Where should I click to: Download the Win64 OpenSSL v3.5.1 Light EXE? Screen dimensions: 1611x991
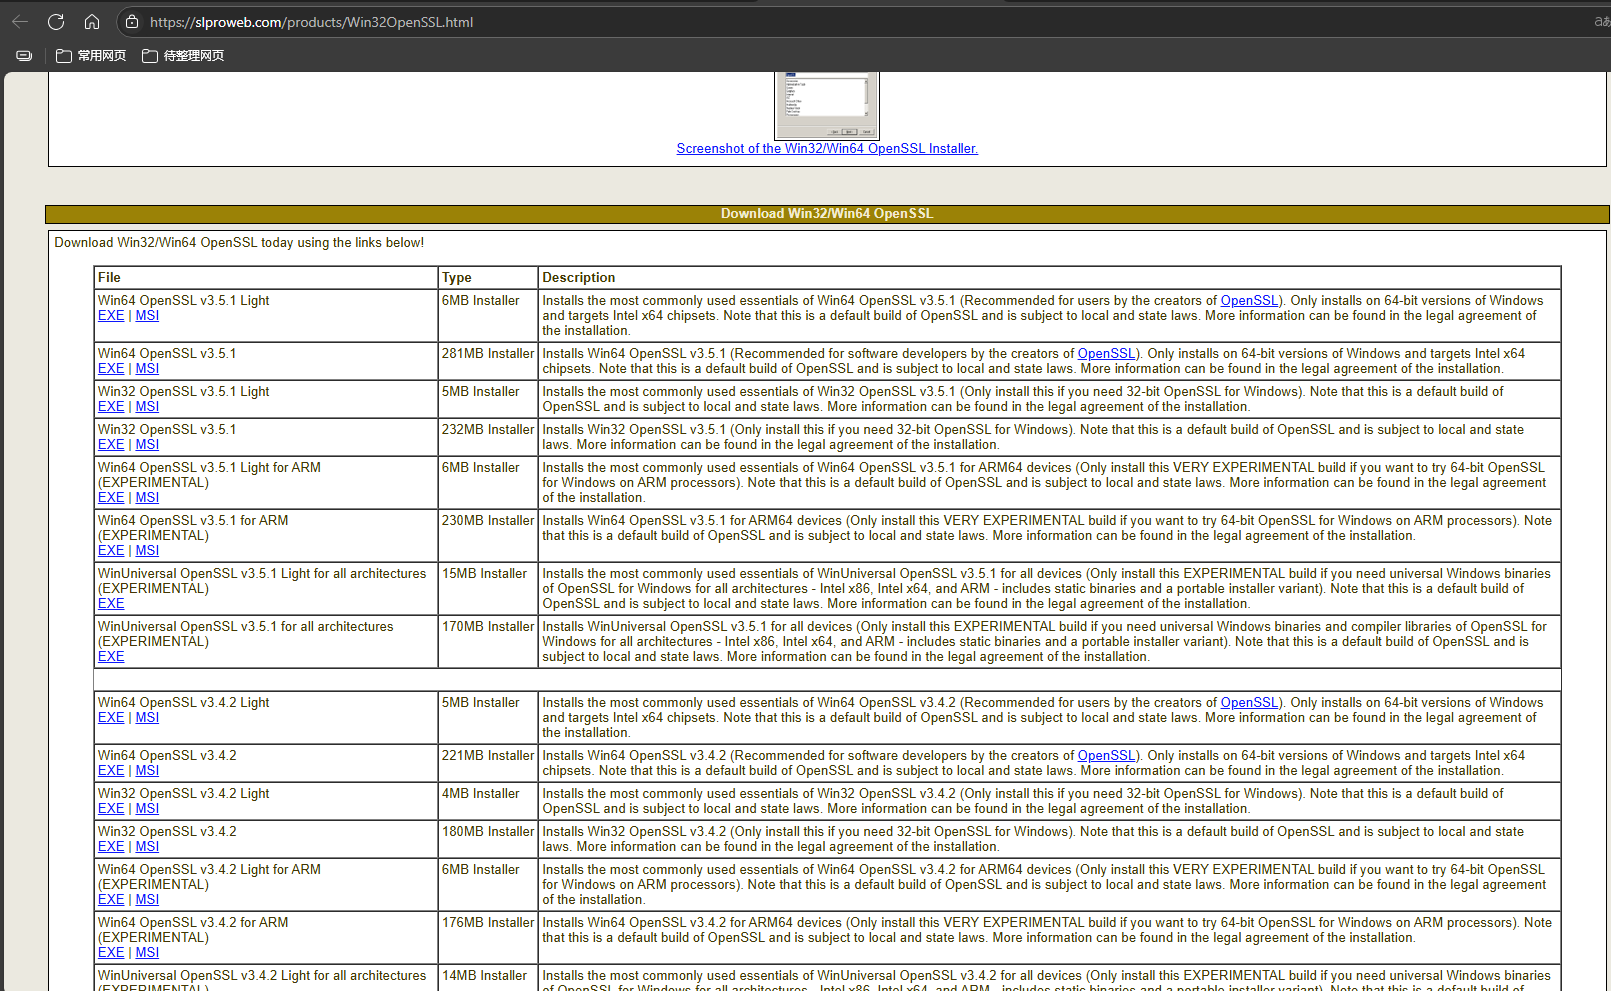pyautogui.click(x=111, y=316)
